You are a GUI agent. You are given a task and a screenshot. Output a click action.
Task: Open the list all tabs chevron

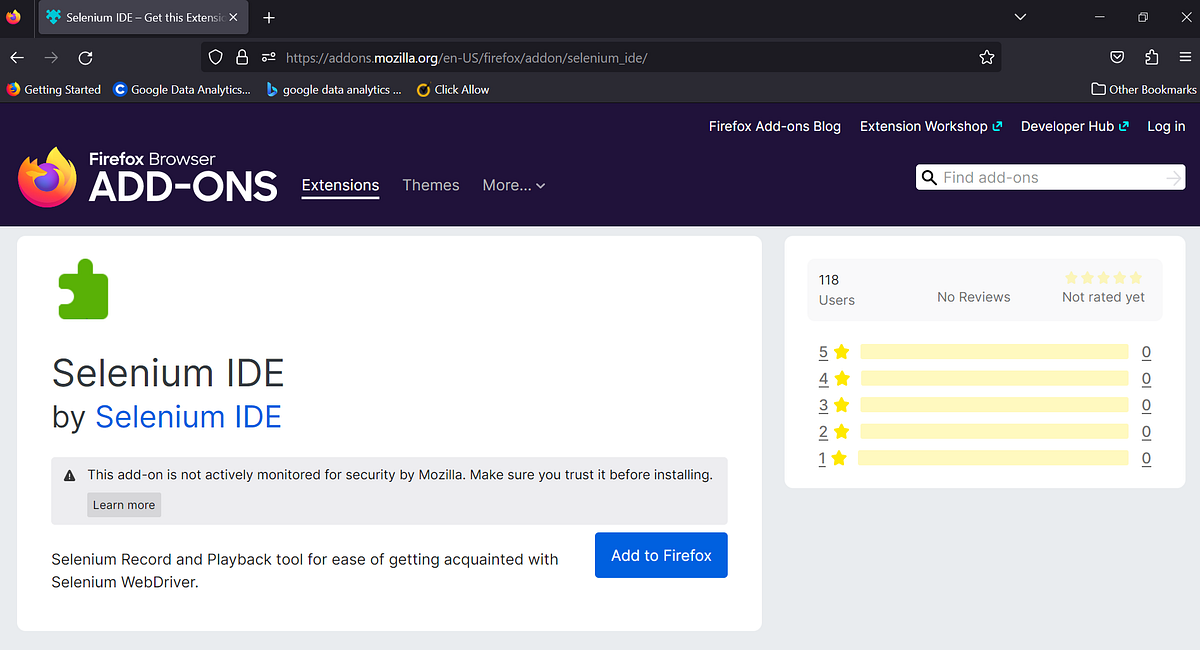[x=1020, y=17]
